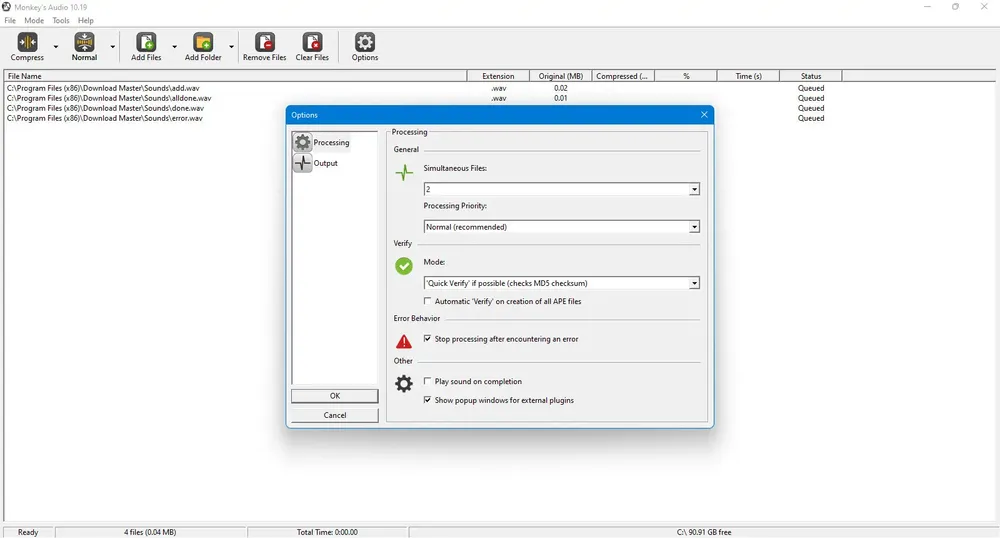Uncheck Show popup windows for external plugins
The width and height of the screenshot is (1000, 538).
[x=427, y=400]
